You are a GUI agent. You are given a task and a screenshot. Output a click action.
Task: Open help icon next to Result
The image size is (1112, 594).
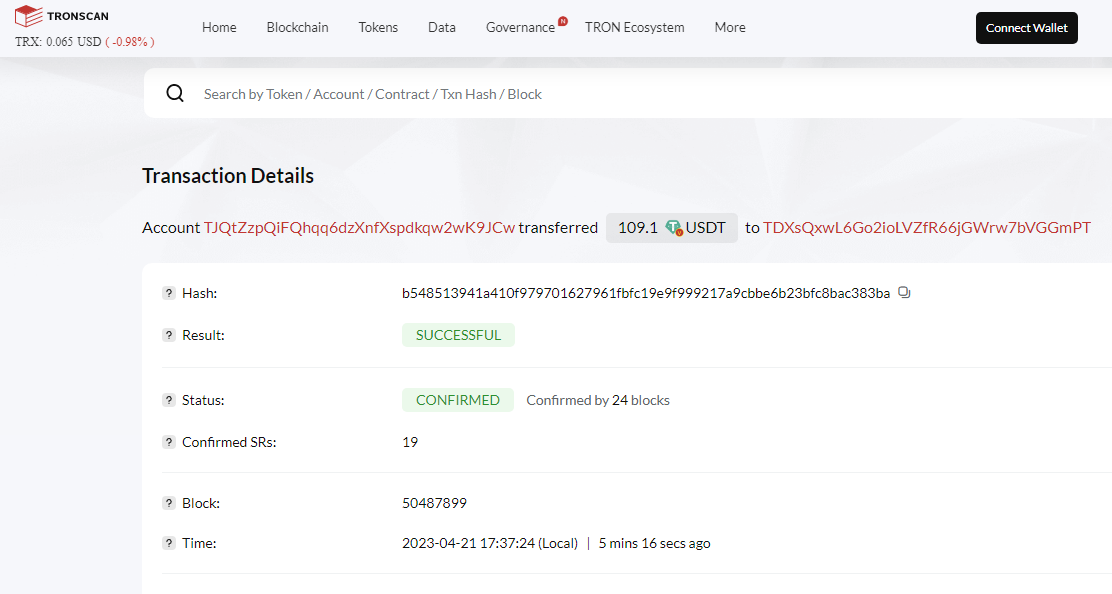tap(169, 335)
